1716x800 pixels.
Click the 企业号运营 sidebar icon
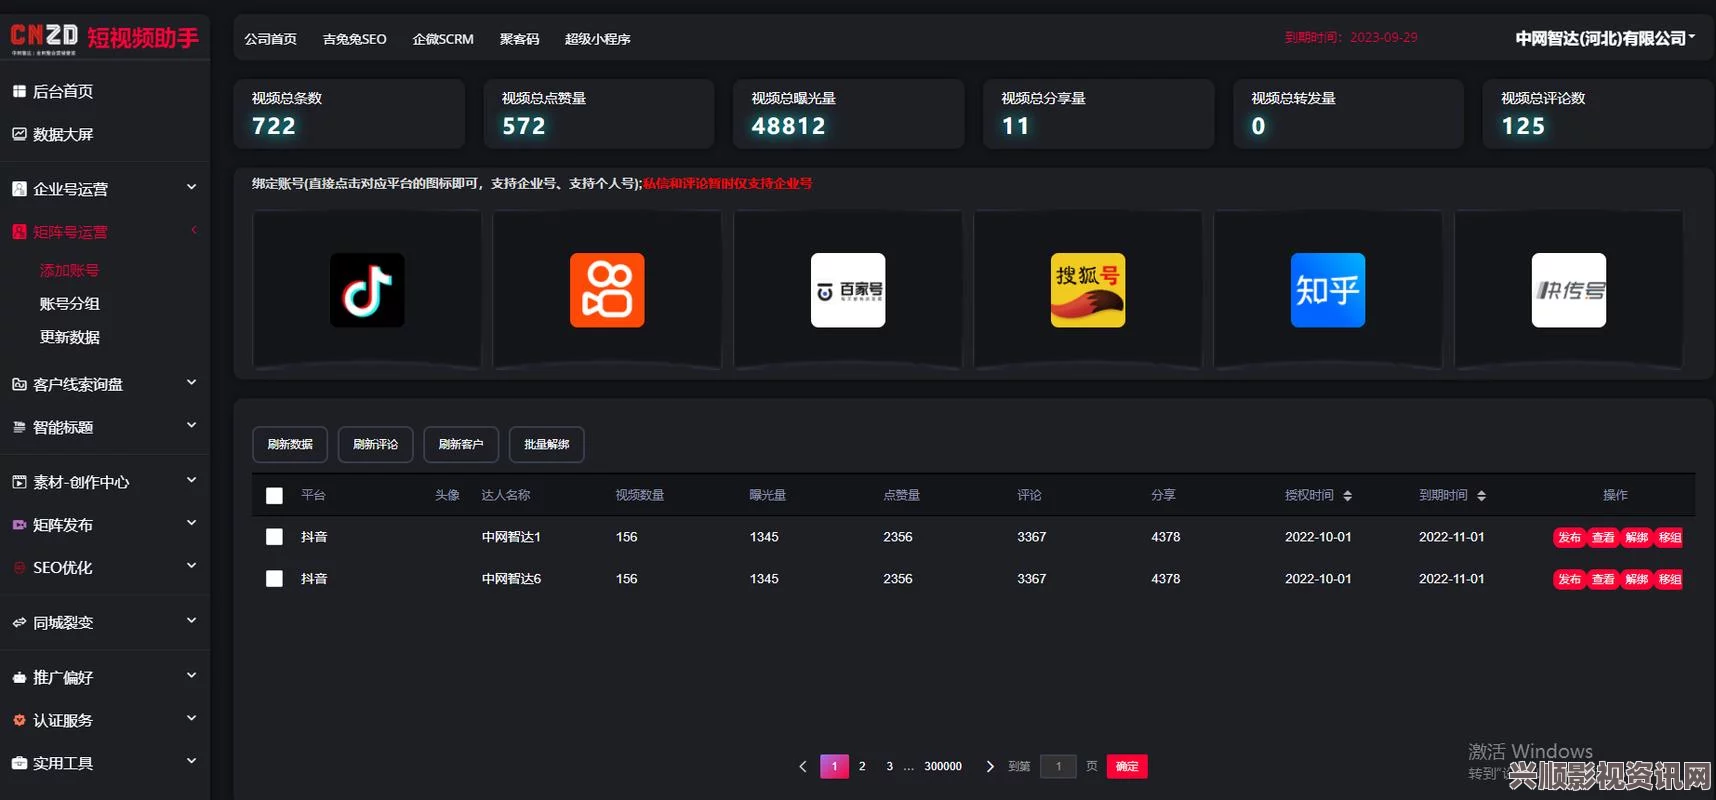coord(19,189)
